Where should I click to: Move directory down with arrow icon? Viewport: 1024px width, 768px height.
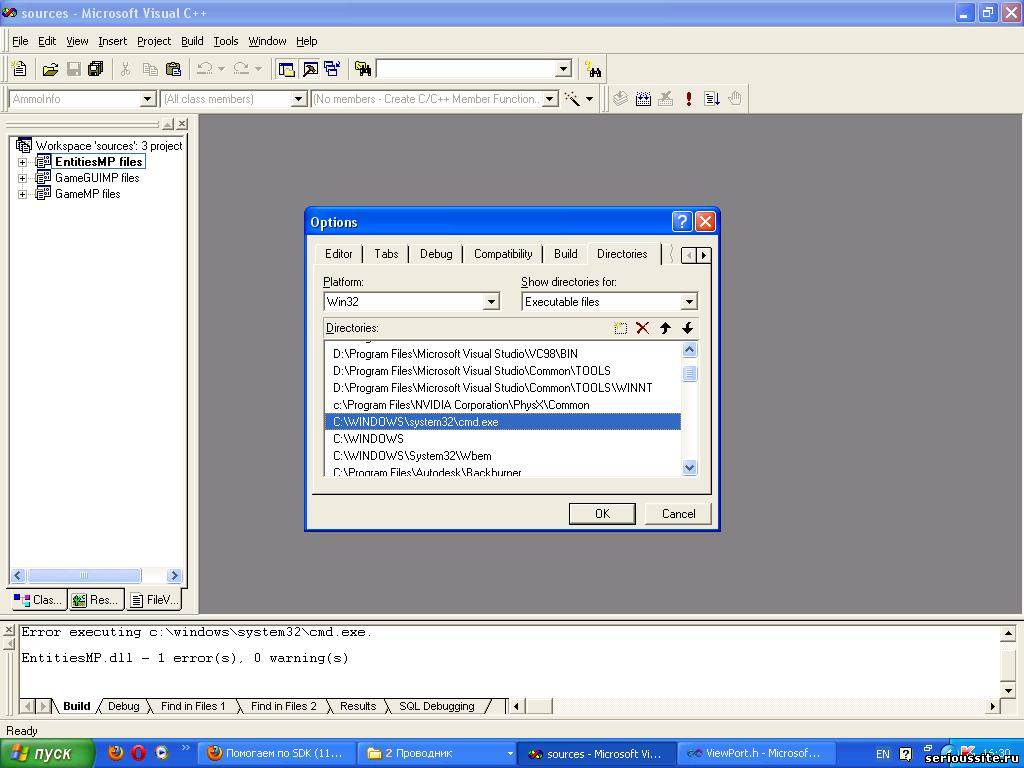point(687,328)
